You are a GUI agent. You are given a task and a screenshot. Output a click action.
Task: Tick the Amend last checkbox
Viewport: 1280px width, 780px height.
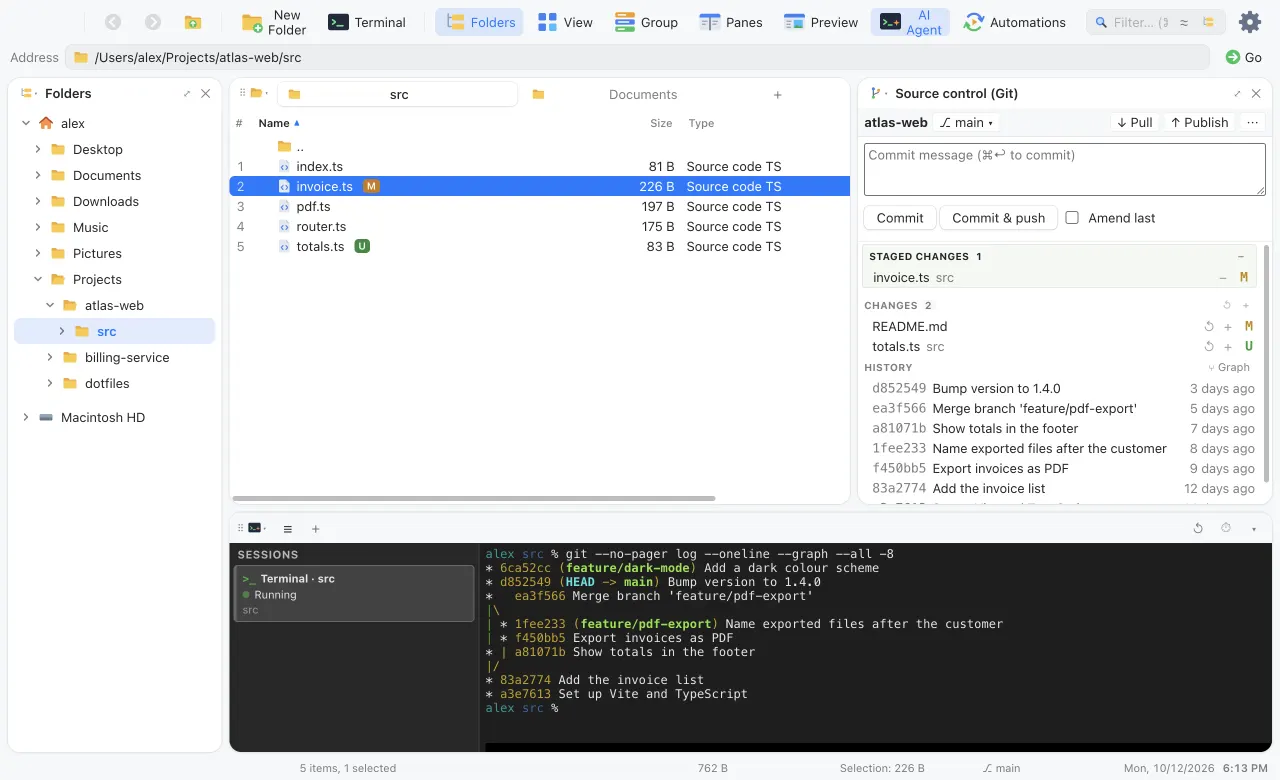pyautogui.click(x=1072, y=217)
